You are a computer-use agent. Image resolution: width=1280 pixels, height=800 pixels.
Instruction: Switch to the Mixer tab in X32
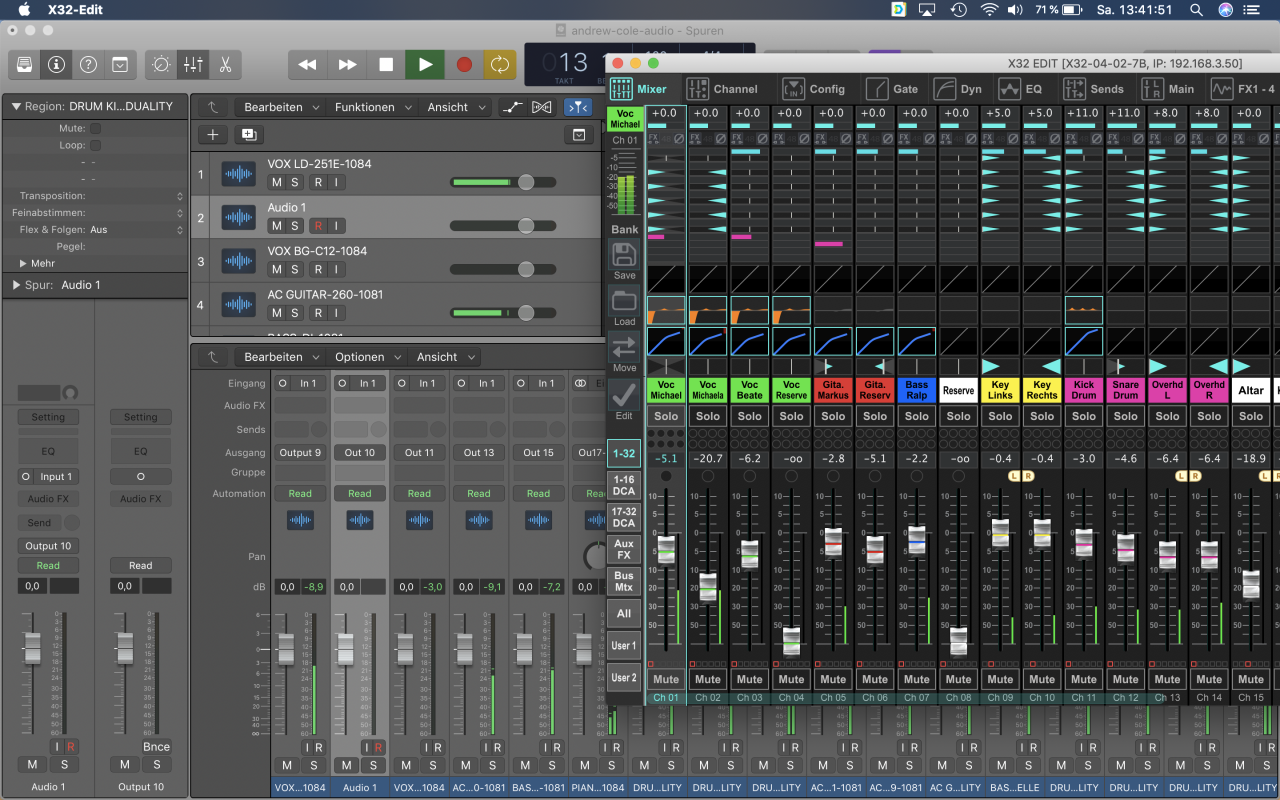(x=640, y=89)
